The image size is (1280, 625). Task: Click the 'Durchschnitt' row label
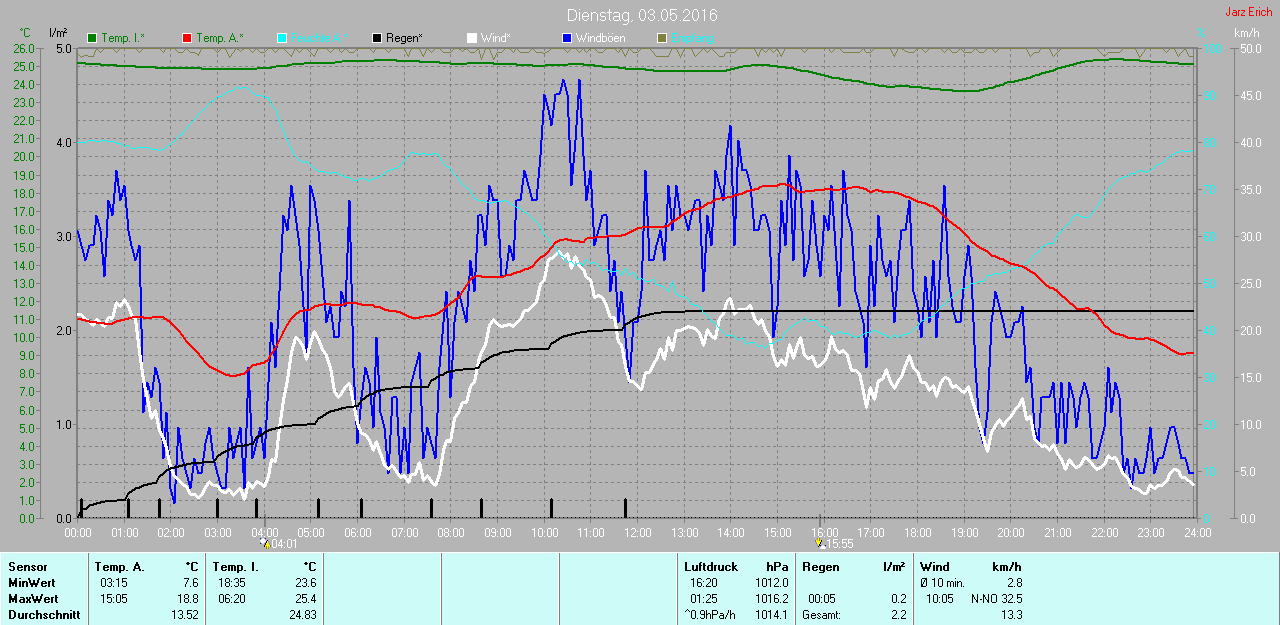click(x=43, y=615)
